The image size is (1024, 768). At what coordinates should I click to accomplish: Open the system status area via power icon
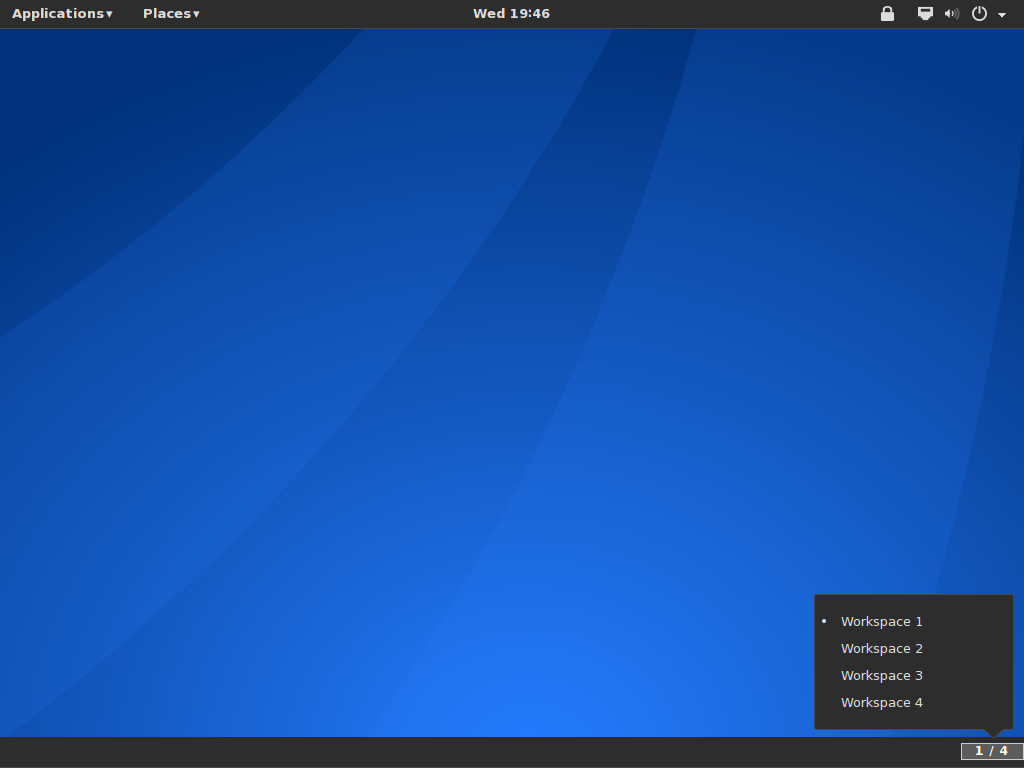pyautogui.click(x=977, y=14)
